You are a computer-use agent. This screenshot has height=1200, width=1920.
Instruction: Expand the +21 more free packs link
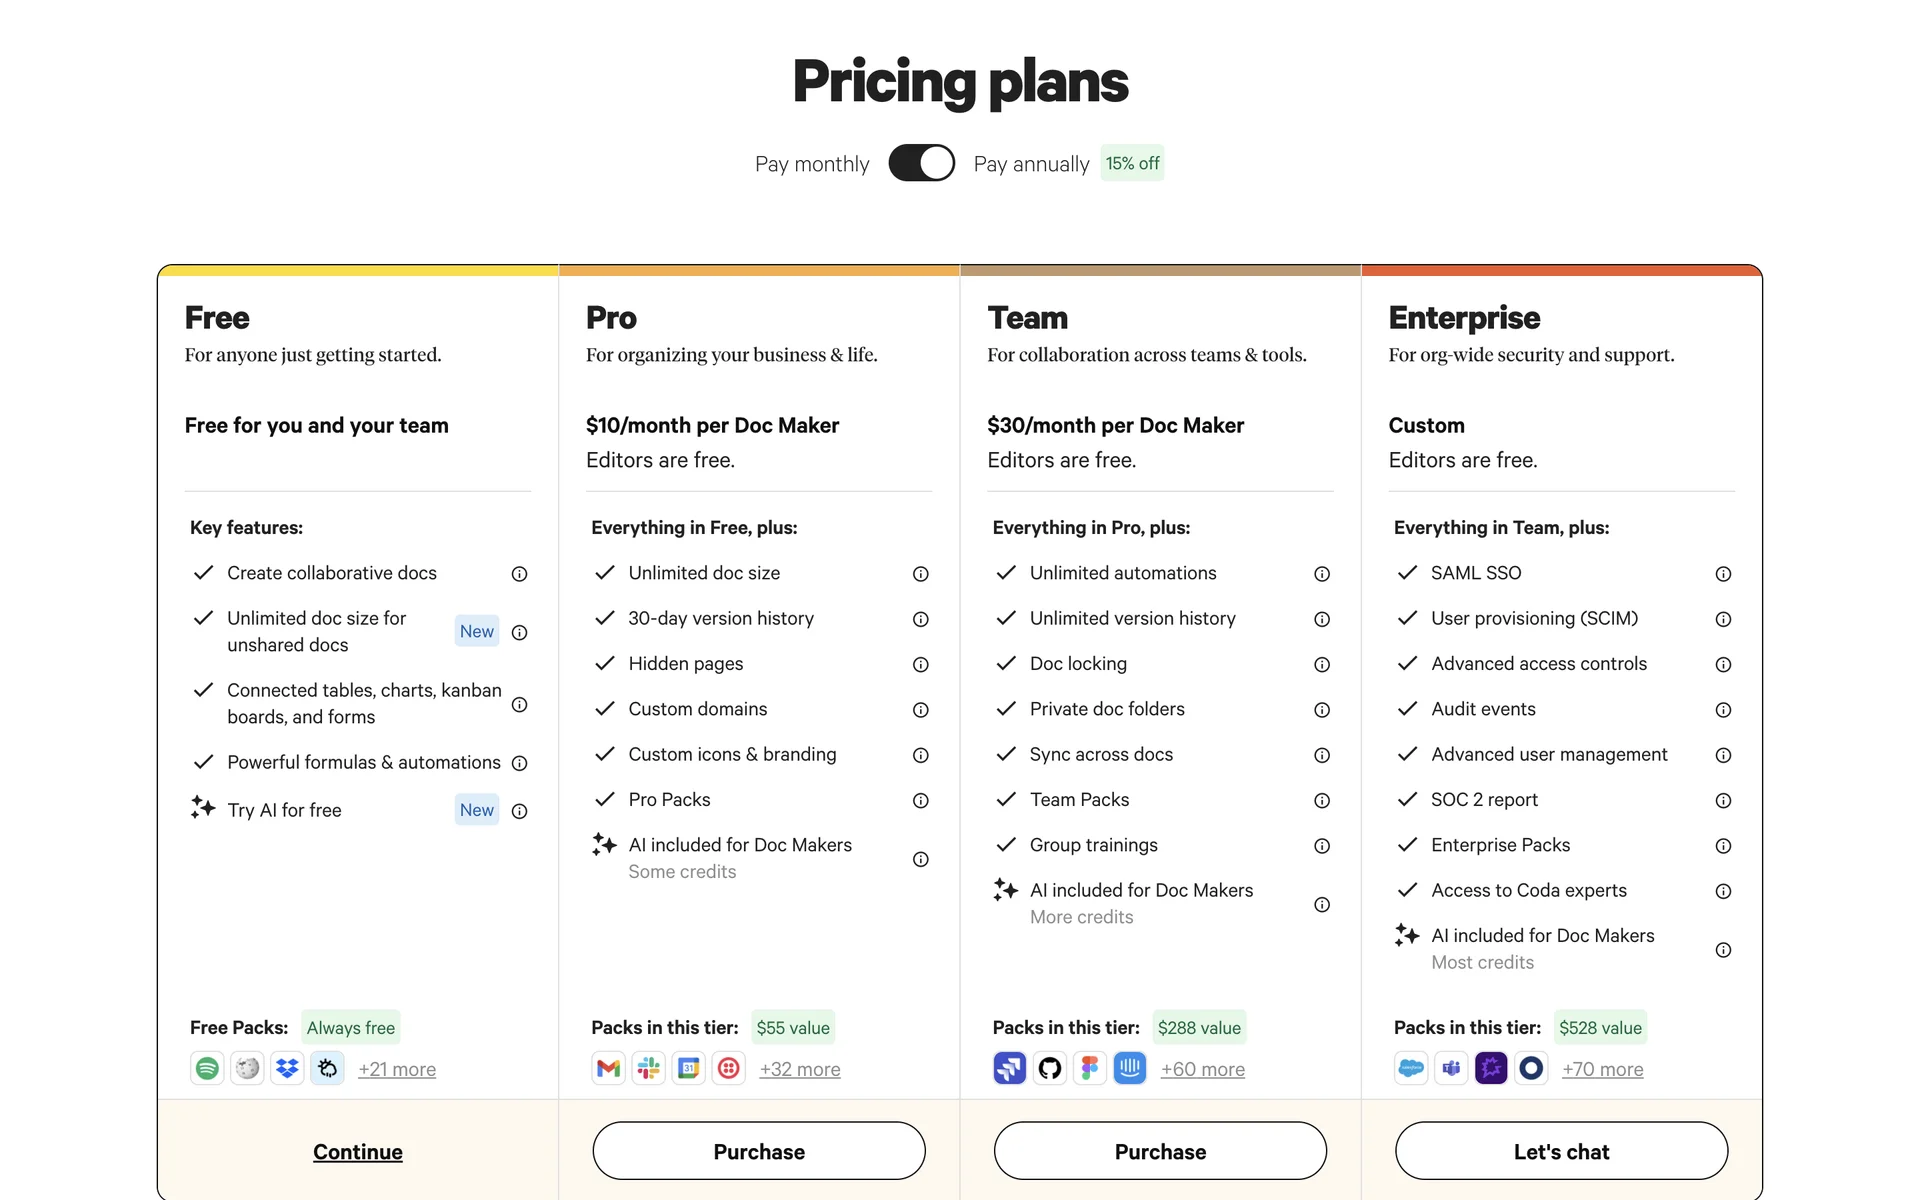[397, 1070]
